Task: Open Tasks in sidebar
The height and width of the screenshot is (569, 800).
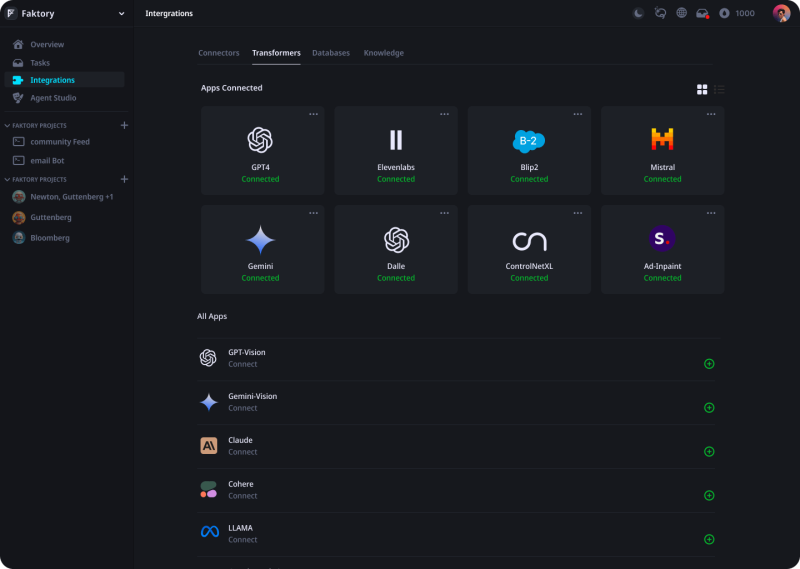Action: [64, 63]
